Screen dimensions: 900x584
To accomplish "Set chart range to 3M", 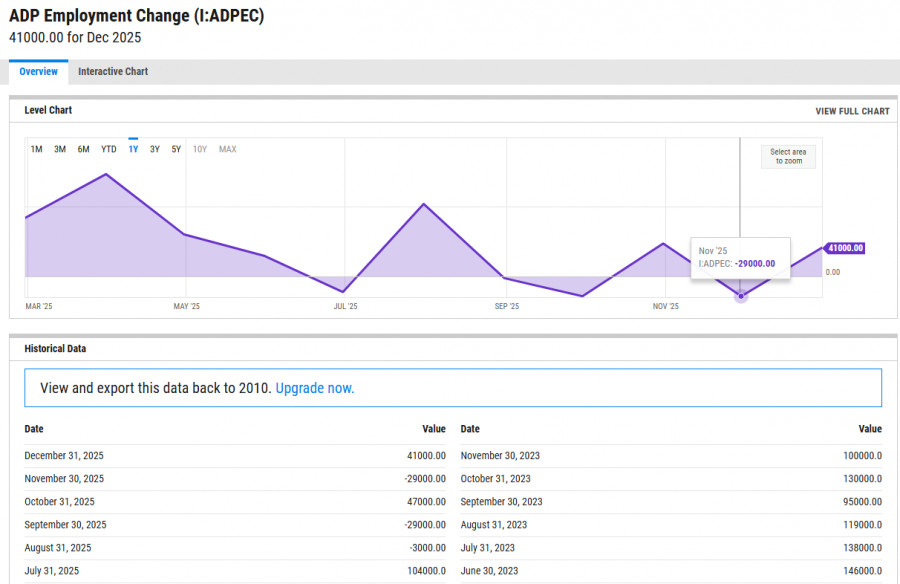I will [60, 149].
